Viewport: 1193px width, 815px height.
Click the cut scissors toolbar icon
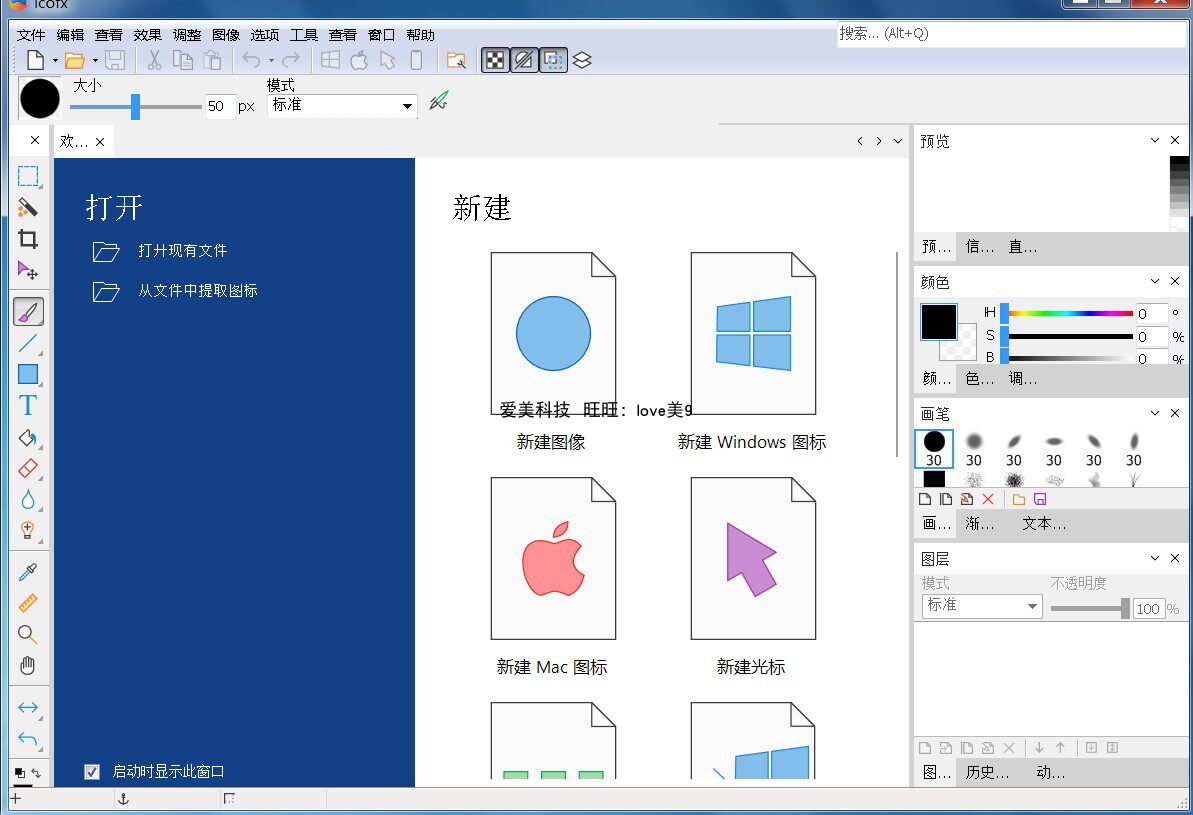154,60
